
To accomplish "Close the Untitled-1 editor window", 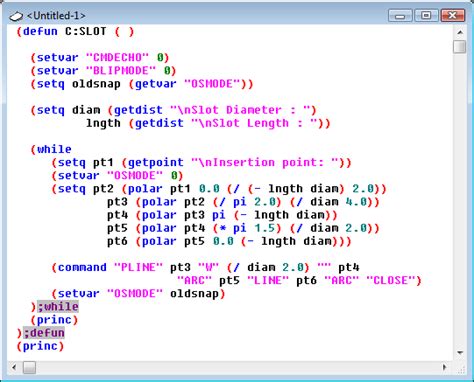I will 453,16.
